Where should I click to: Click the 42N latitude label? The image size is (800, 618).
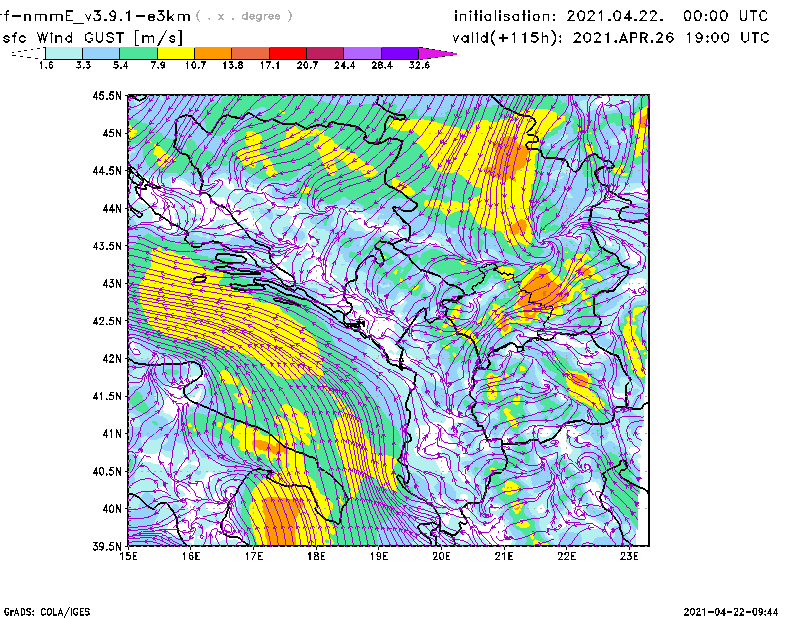click(x=112, y=359)
